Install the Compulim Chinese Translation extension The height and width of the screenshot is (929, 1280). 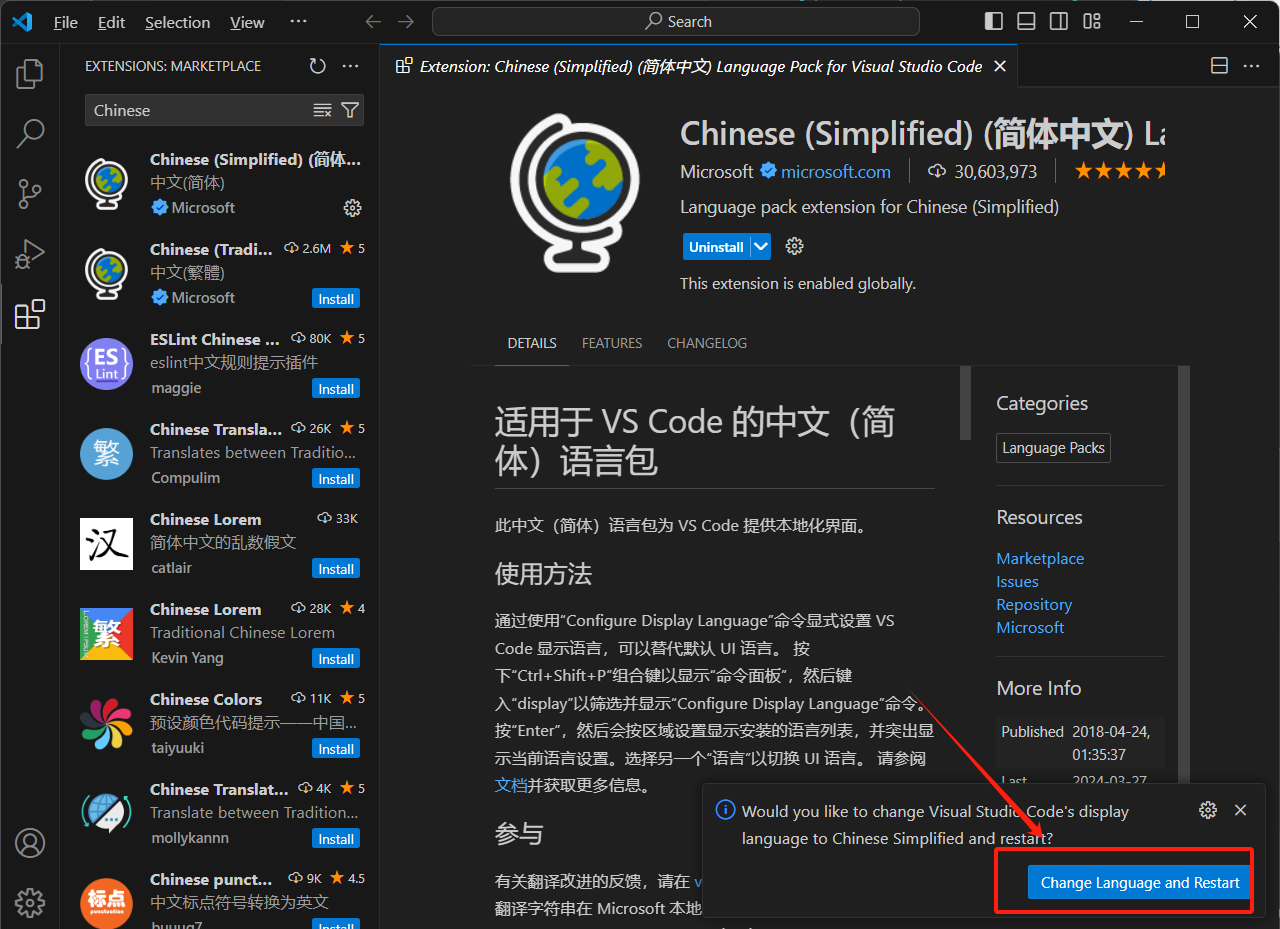[x=336, y=479]
